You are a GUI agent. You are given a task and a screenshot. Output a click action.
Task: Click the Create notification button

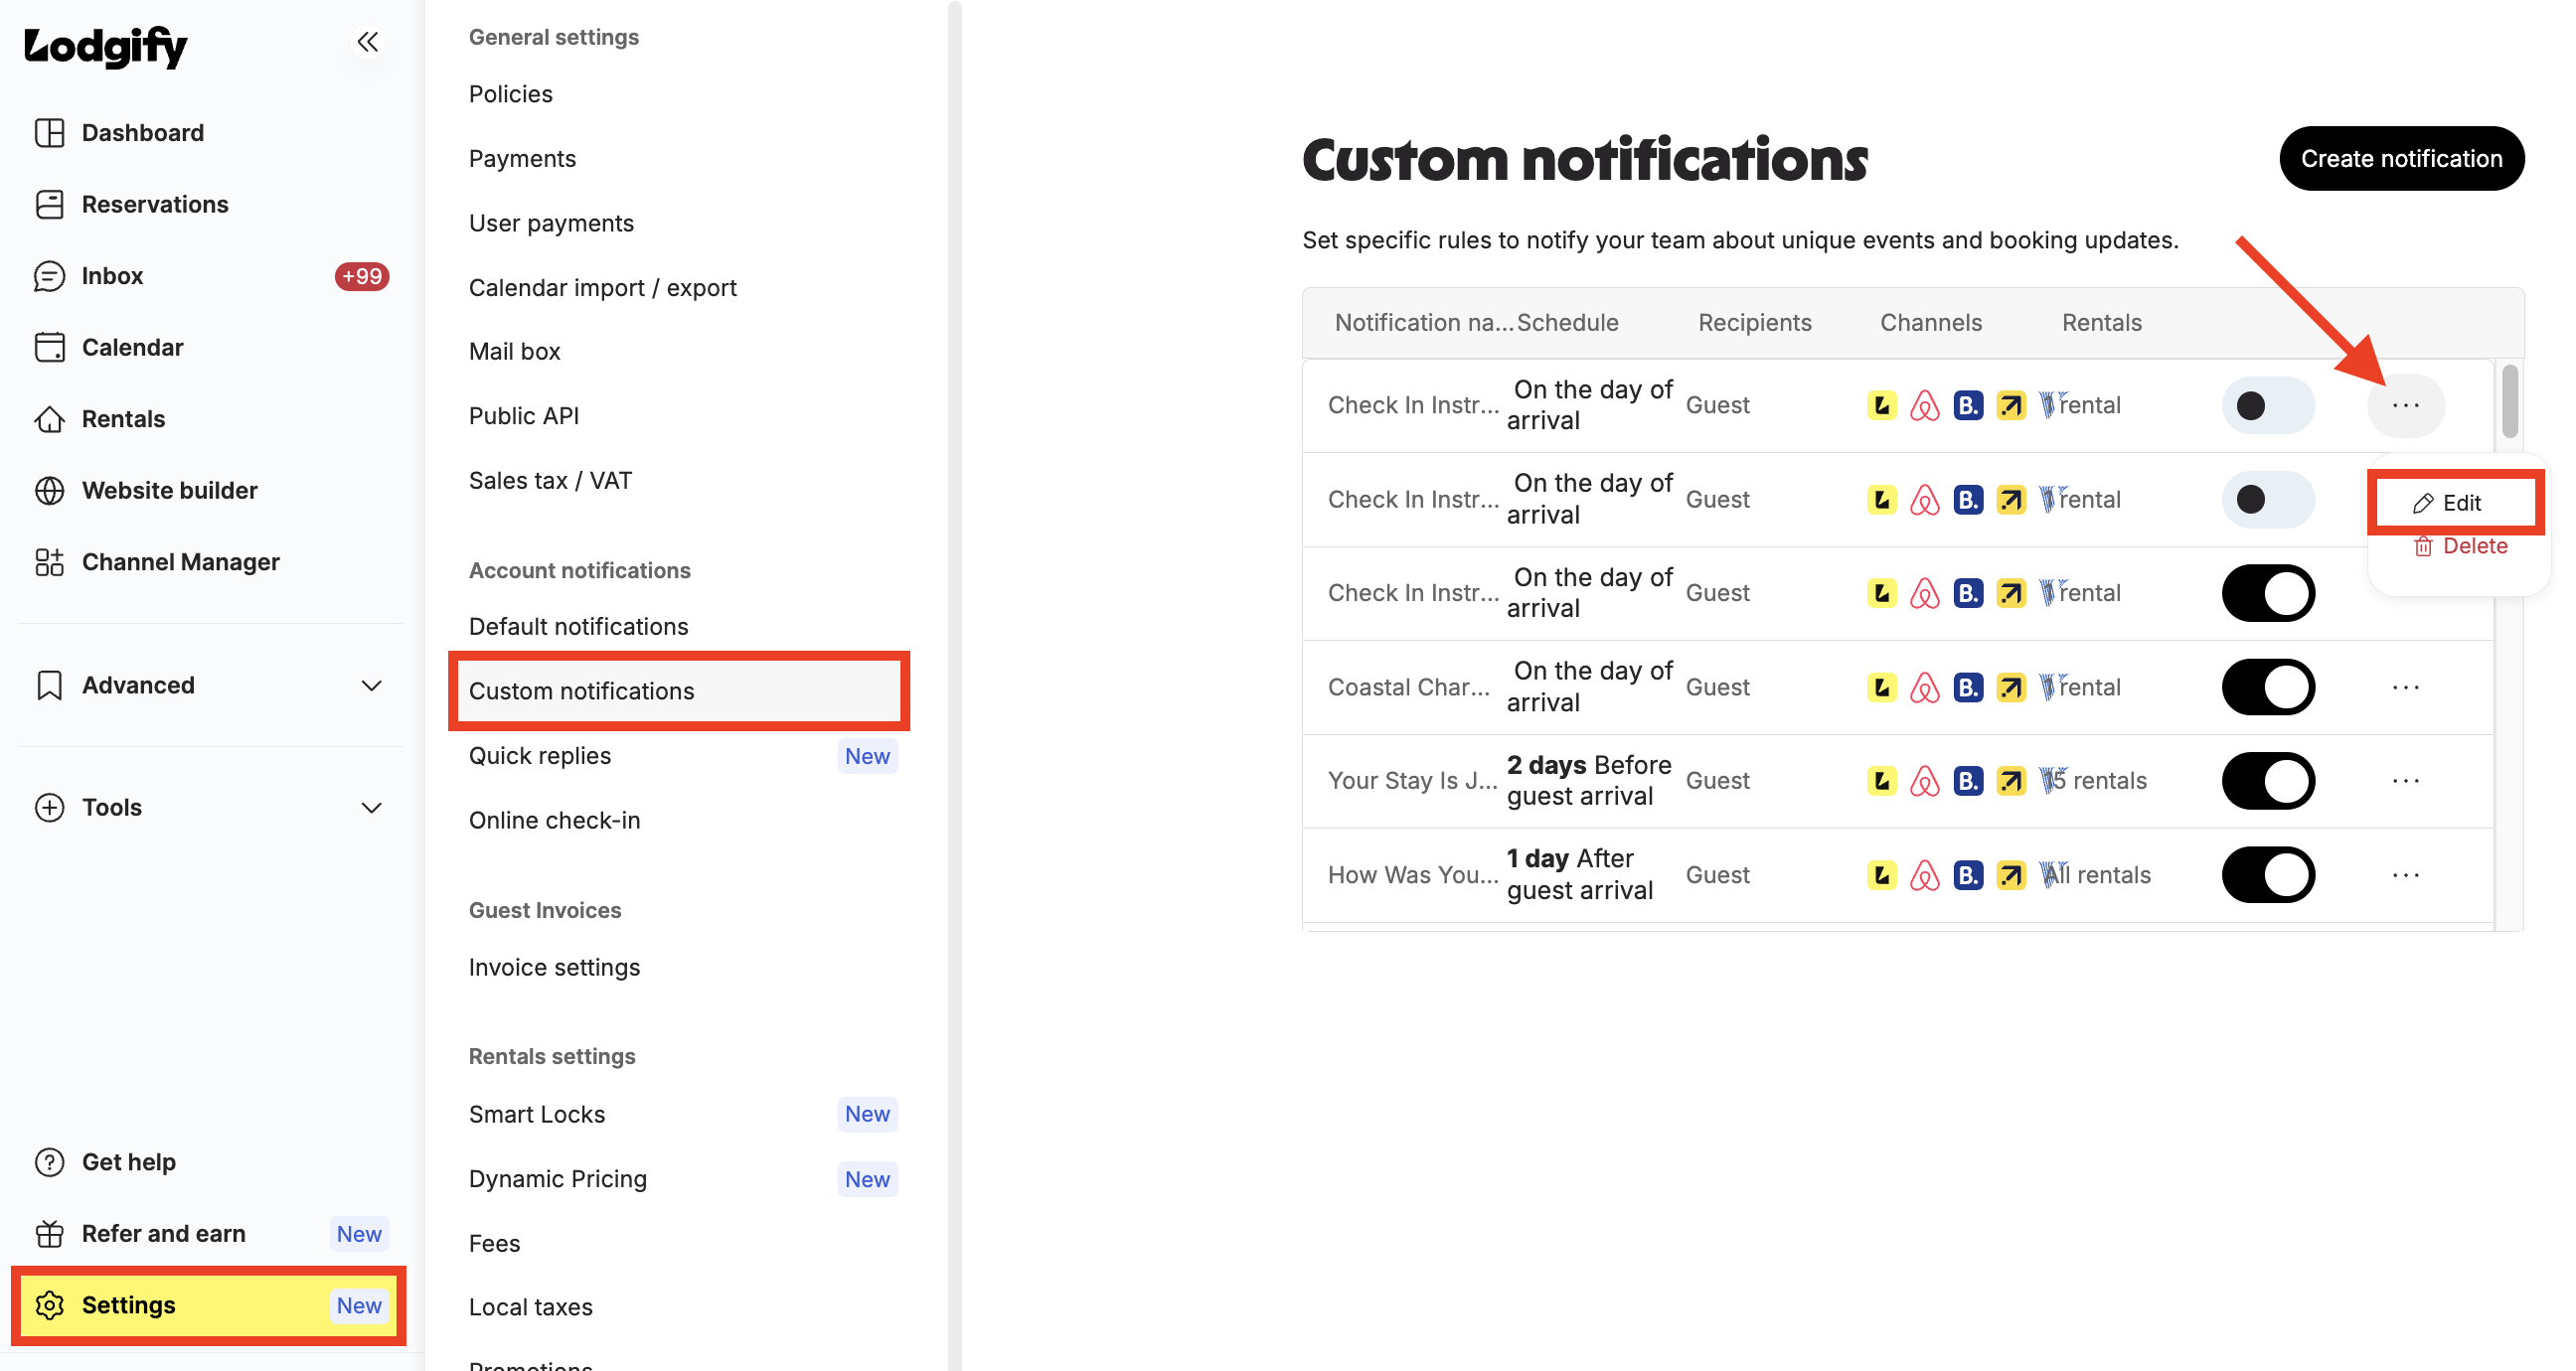pyautogui.click(x=2401, y=158)
